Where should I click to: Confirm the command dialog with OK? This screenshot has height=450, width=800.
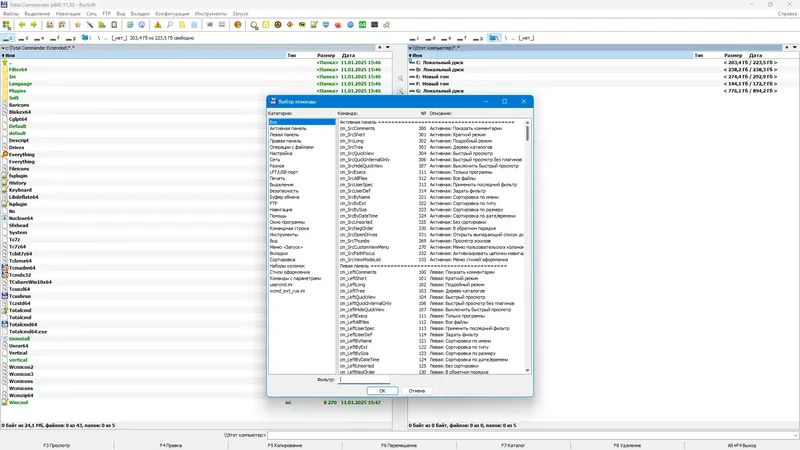tap(382, 391)
